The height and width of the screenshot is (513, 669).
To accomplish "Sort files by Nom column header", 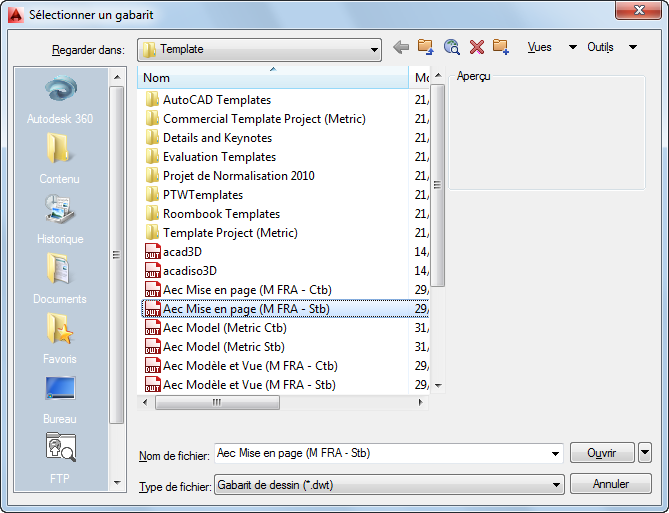I will [273, 77].
